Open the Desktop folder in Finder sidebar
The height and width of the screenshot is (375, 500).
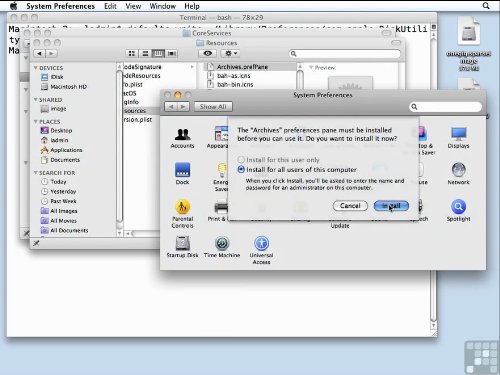point(56,130)
